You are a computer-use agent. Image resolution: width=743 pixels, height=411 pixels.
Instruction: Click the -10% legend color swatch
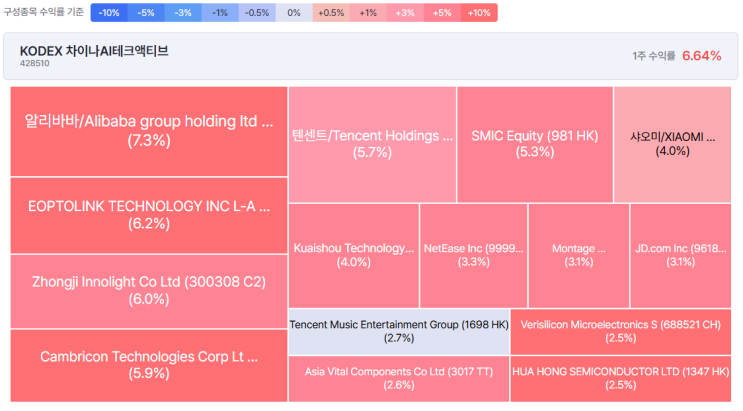pos(109,13)
